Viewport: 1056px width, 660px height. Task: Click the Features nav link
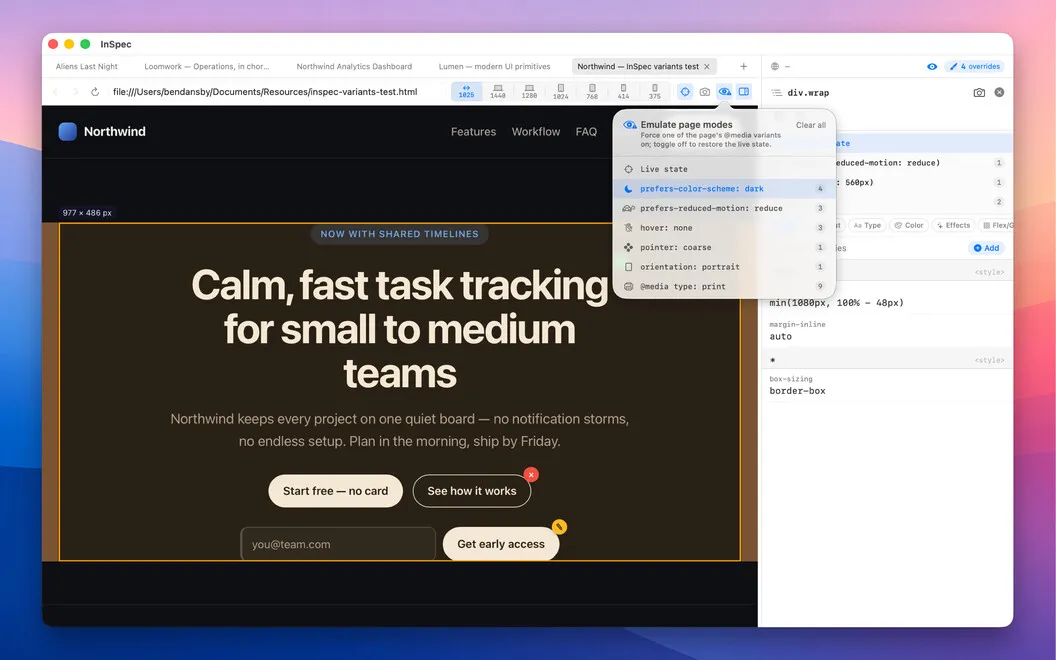(473, 132)
